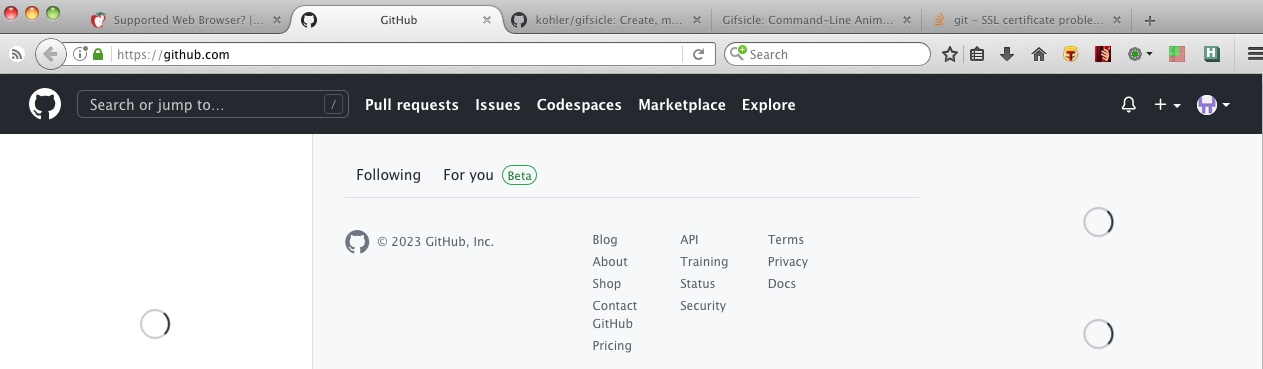
Task: Reload the page with refresh icon
Action: [x=699, y=55]
